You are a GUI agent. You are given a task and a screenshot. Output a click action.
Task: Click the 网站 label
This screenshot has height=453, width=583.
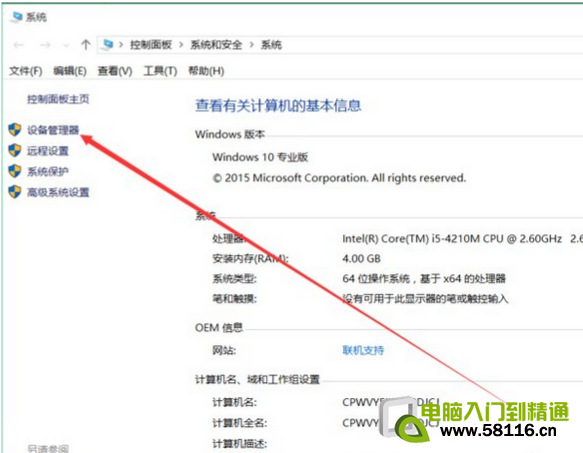pyautogui.click(x=224, y=350)
